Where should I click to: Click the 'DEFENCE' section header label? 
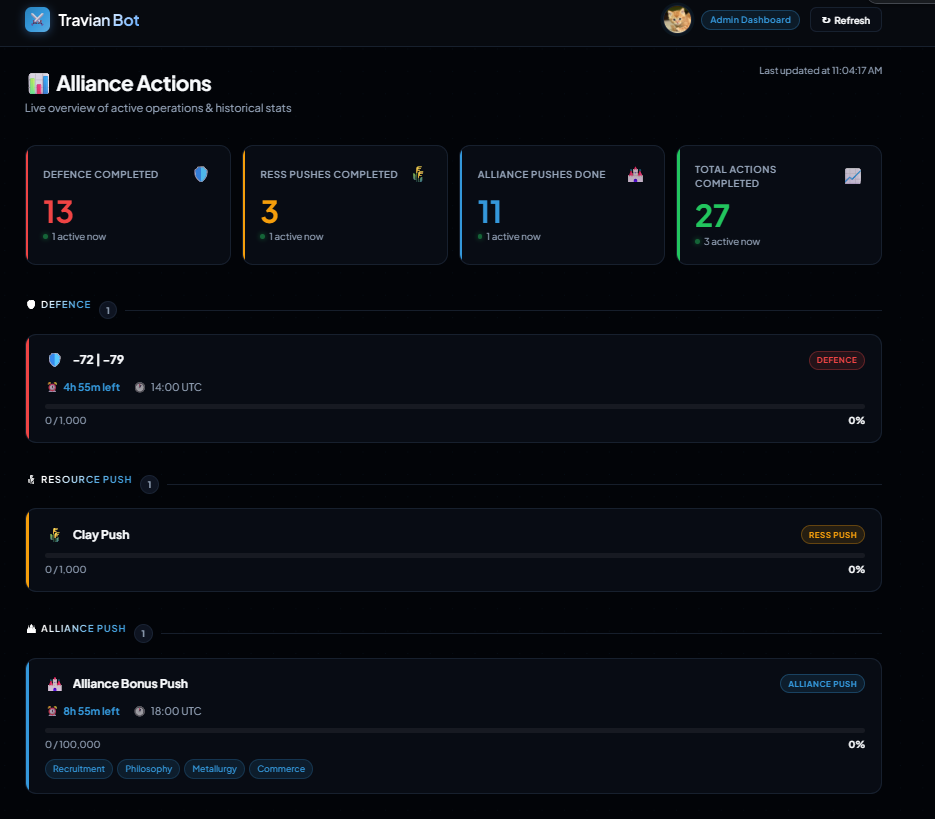coord(66,305)
